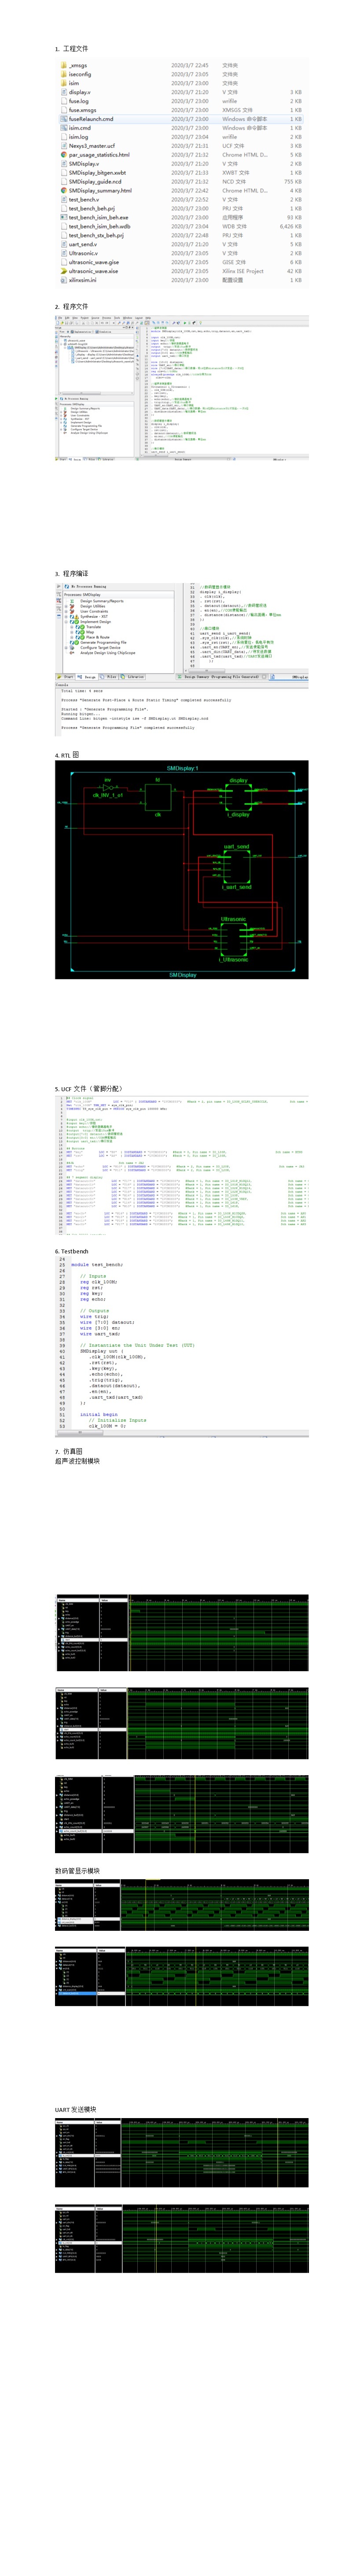Select Design Summary/Reports in Processes tree
Image resolution: width=364 pixels, height=2576 pixels.
click(102, 601)
